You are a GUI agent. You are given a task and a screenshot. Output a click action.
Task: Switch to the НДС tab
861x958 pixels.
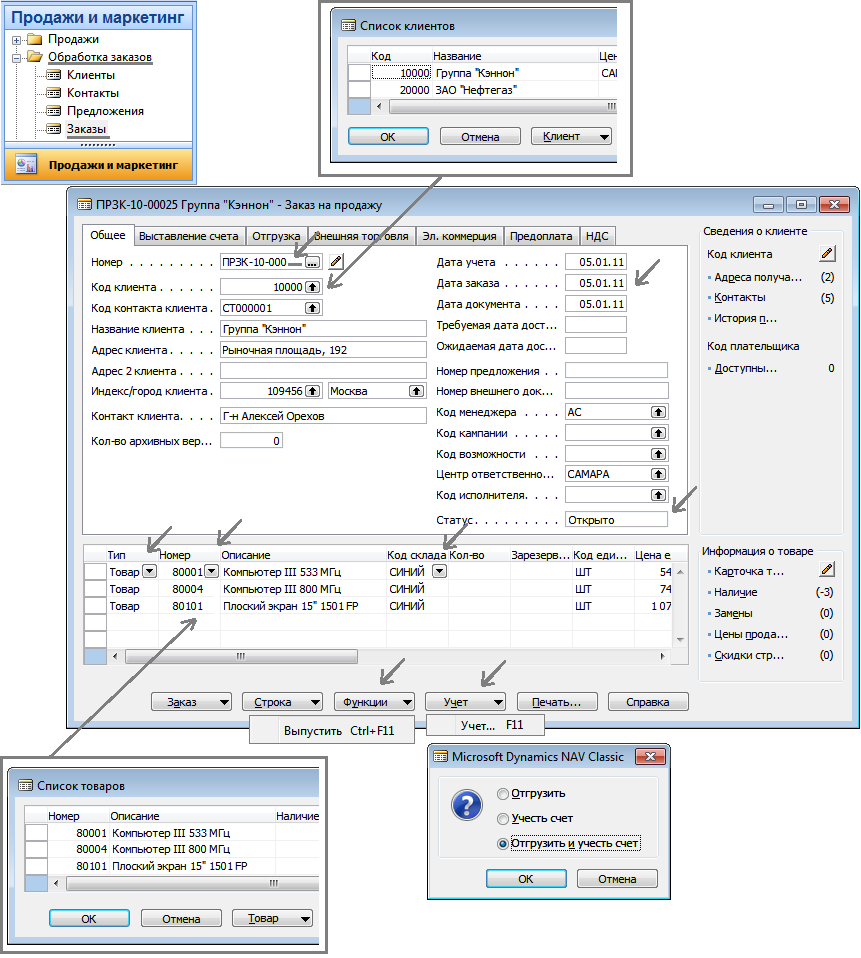(597, 236)
